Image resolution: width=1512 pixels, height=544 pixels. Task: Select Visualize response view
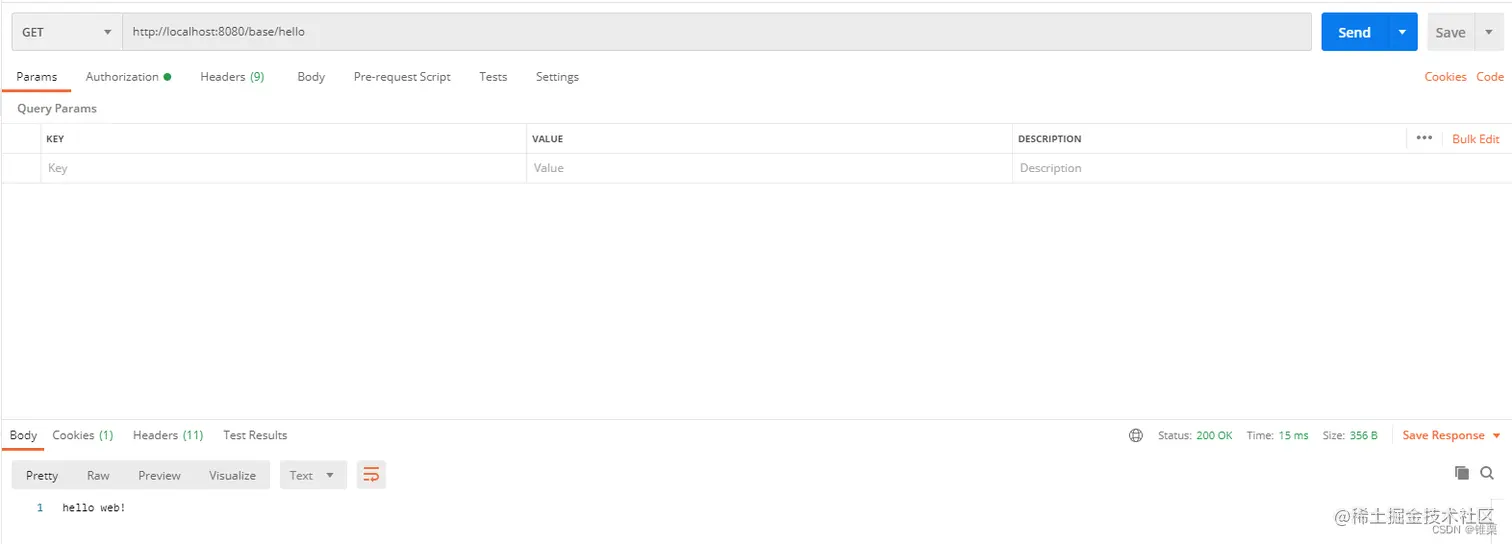(x=232, y=475)
